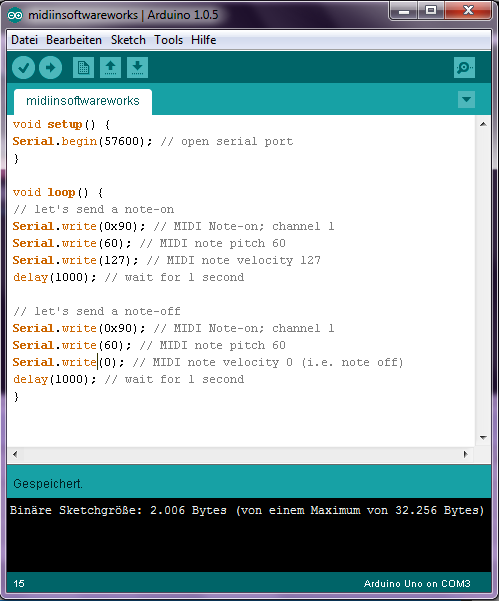This screenshot has height=601, width=499.
Task: Open the Tools menu
Action: tap(169, 40)
